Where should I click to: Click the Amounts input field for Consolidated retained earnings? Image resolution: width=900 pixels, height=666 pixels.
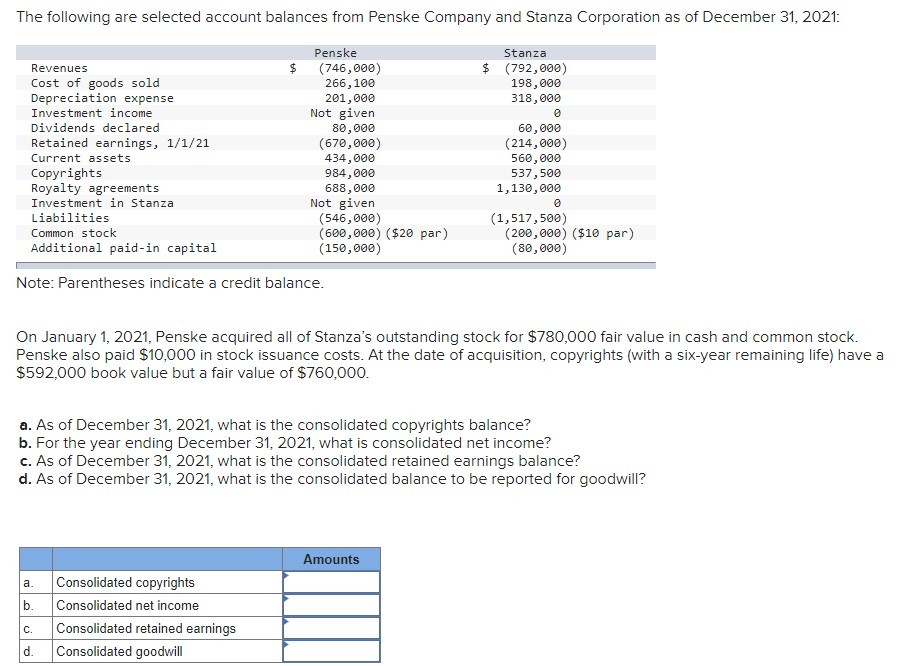tap(333, 627)
